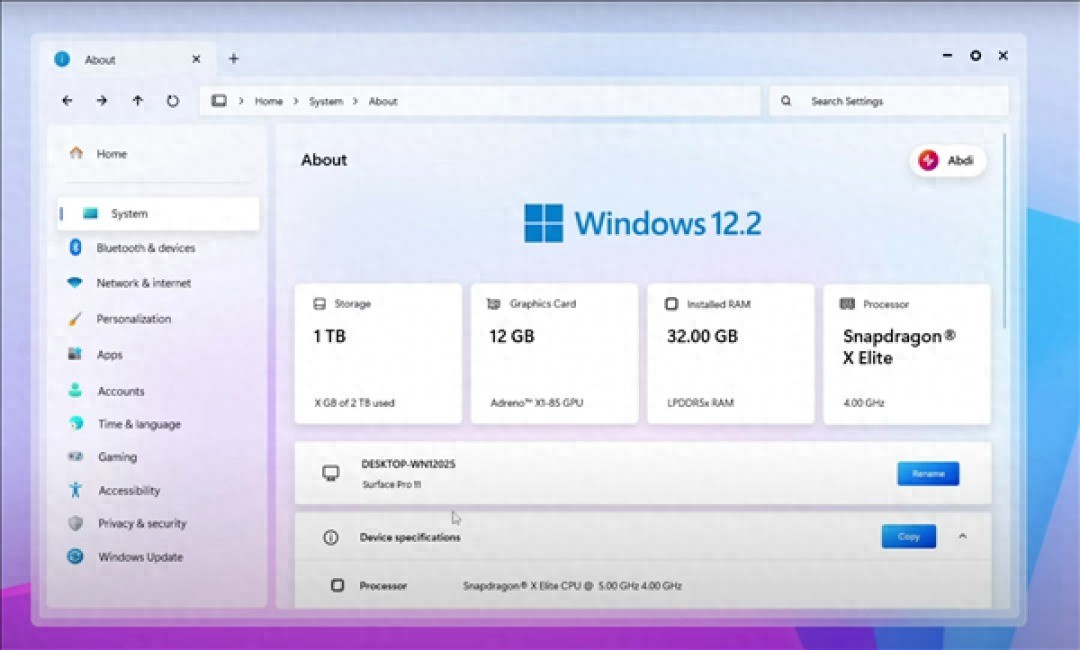Image resolution: width=1080 pixels, height=650 pixels.
Task: Click the up arrow navigation icon
Action: [138, 101]
